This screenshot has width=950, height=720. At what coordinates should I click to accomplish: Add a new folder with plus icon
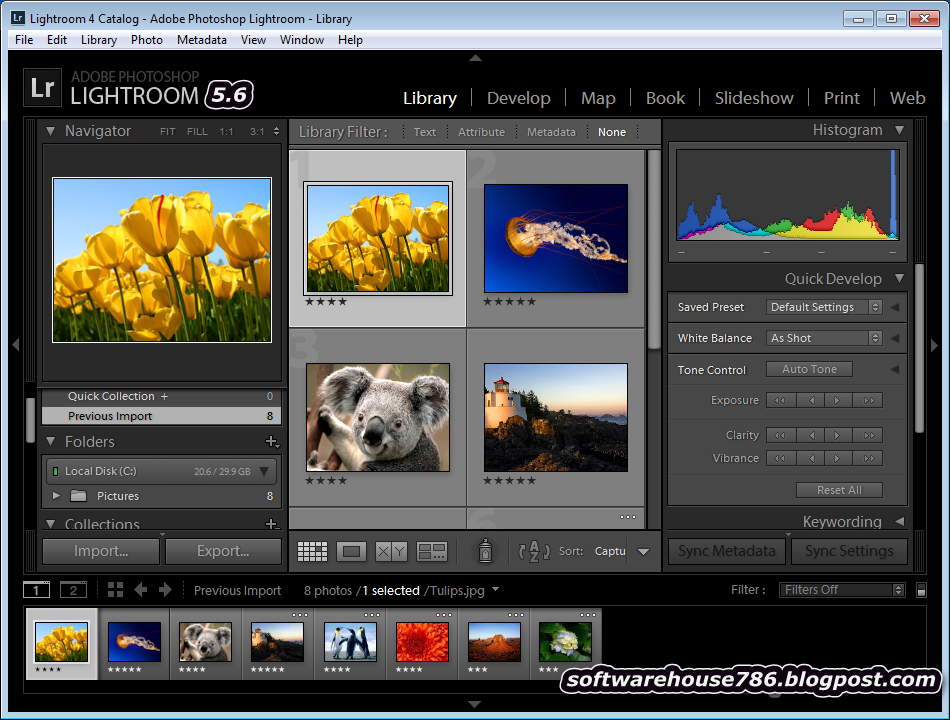pyautogui.click(x=270, y=442)
